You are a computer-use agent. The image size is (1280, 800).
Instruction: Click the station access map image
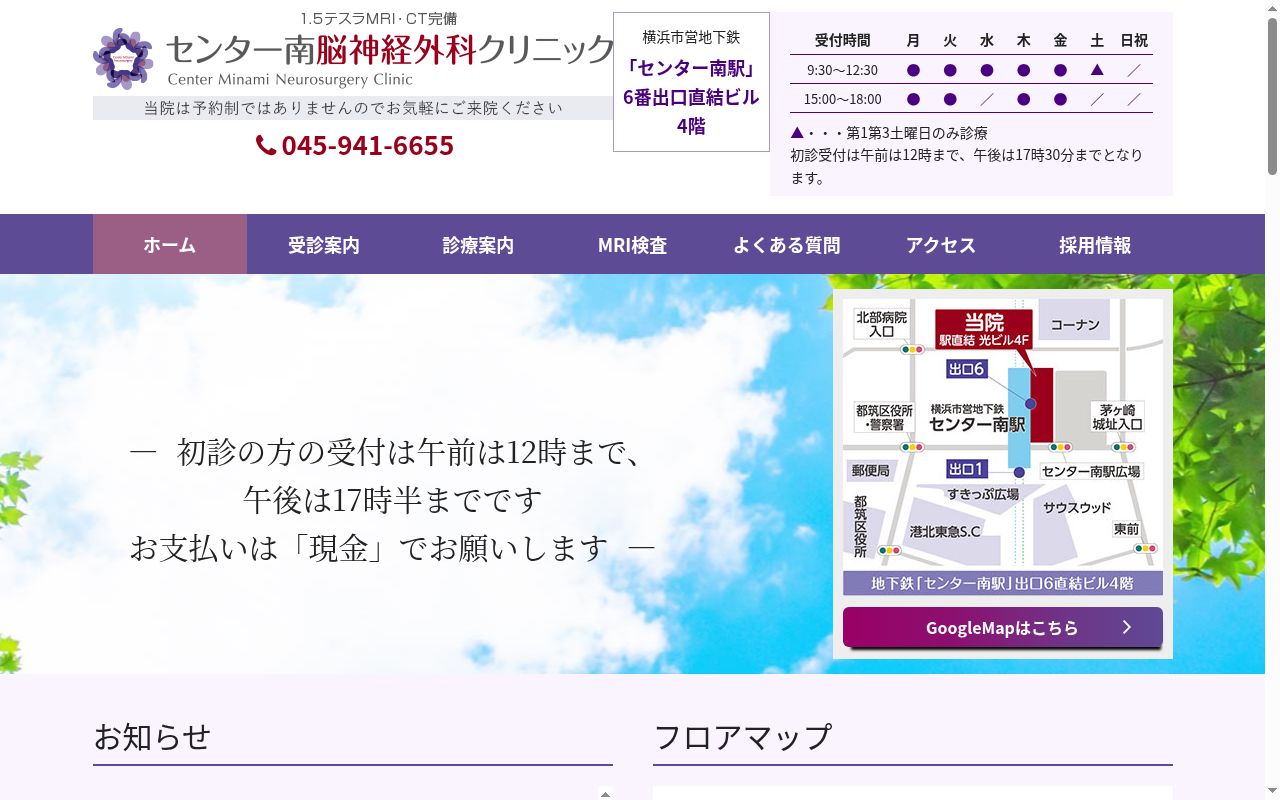tap(1003, 446)
